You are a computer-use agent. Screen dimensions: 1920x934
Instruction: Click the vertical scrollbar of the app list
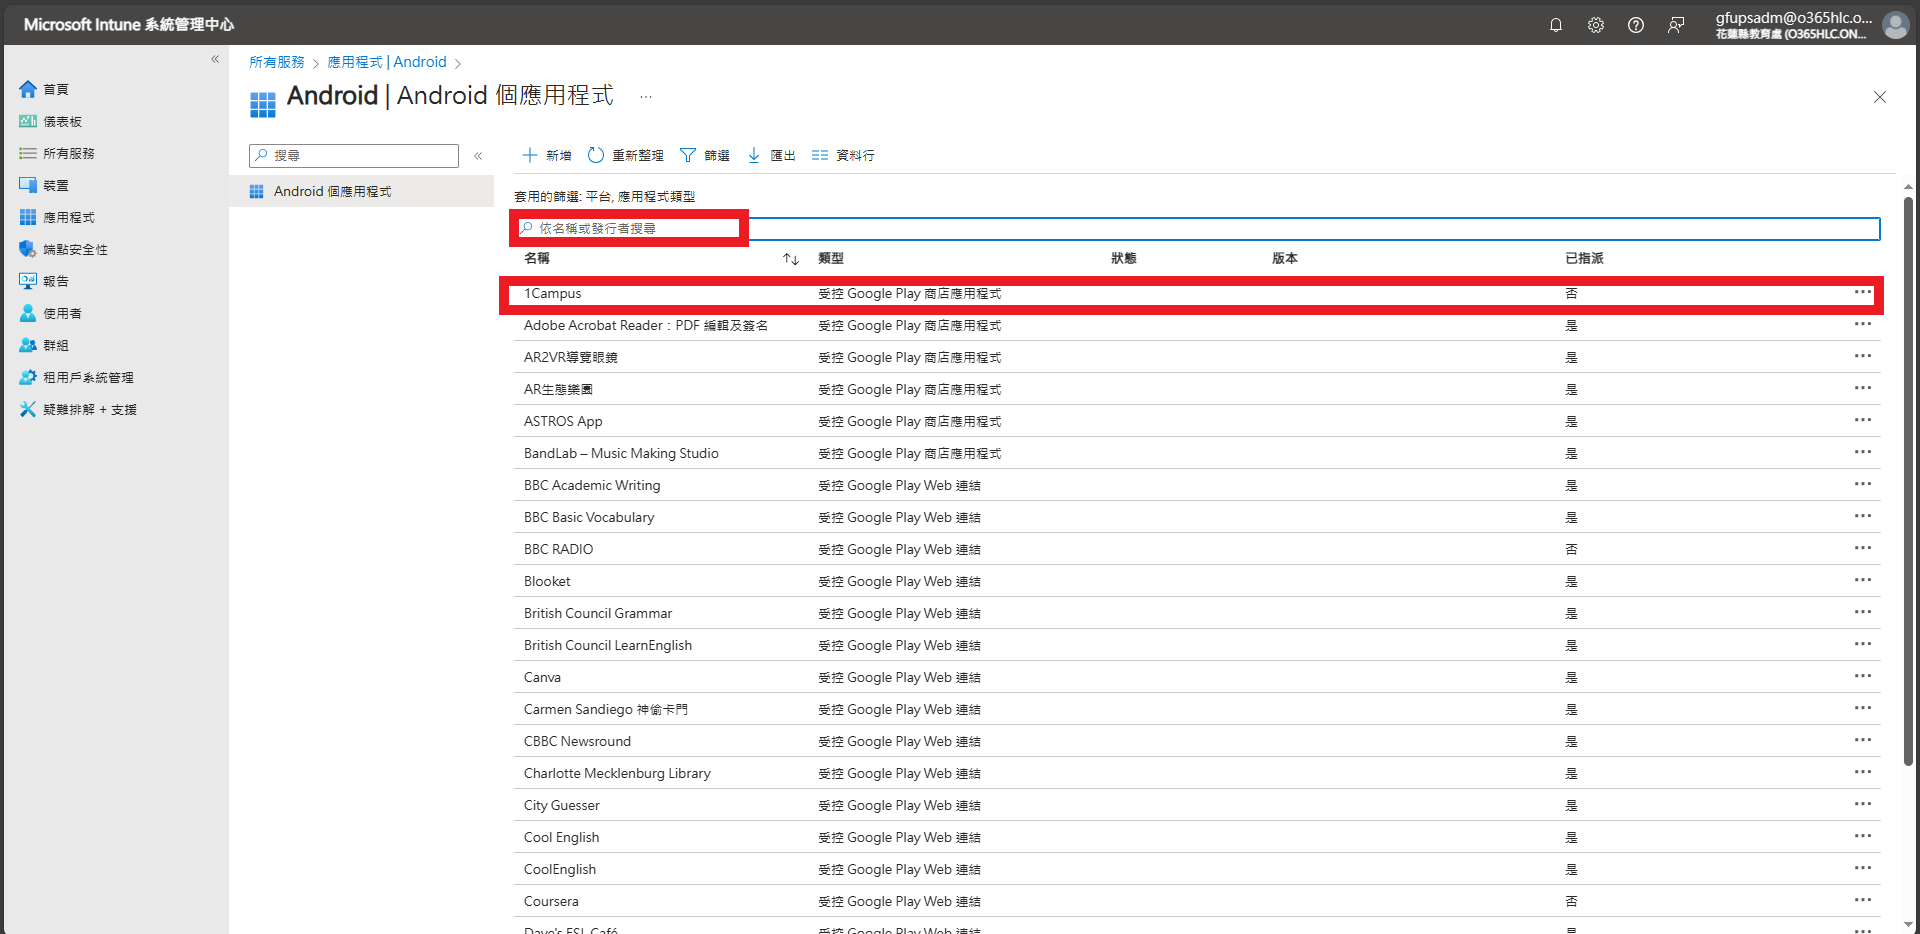pos(1908,480)
